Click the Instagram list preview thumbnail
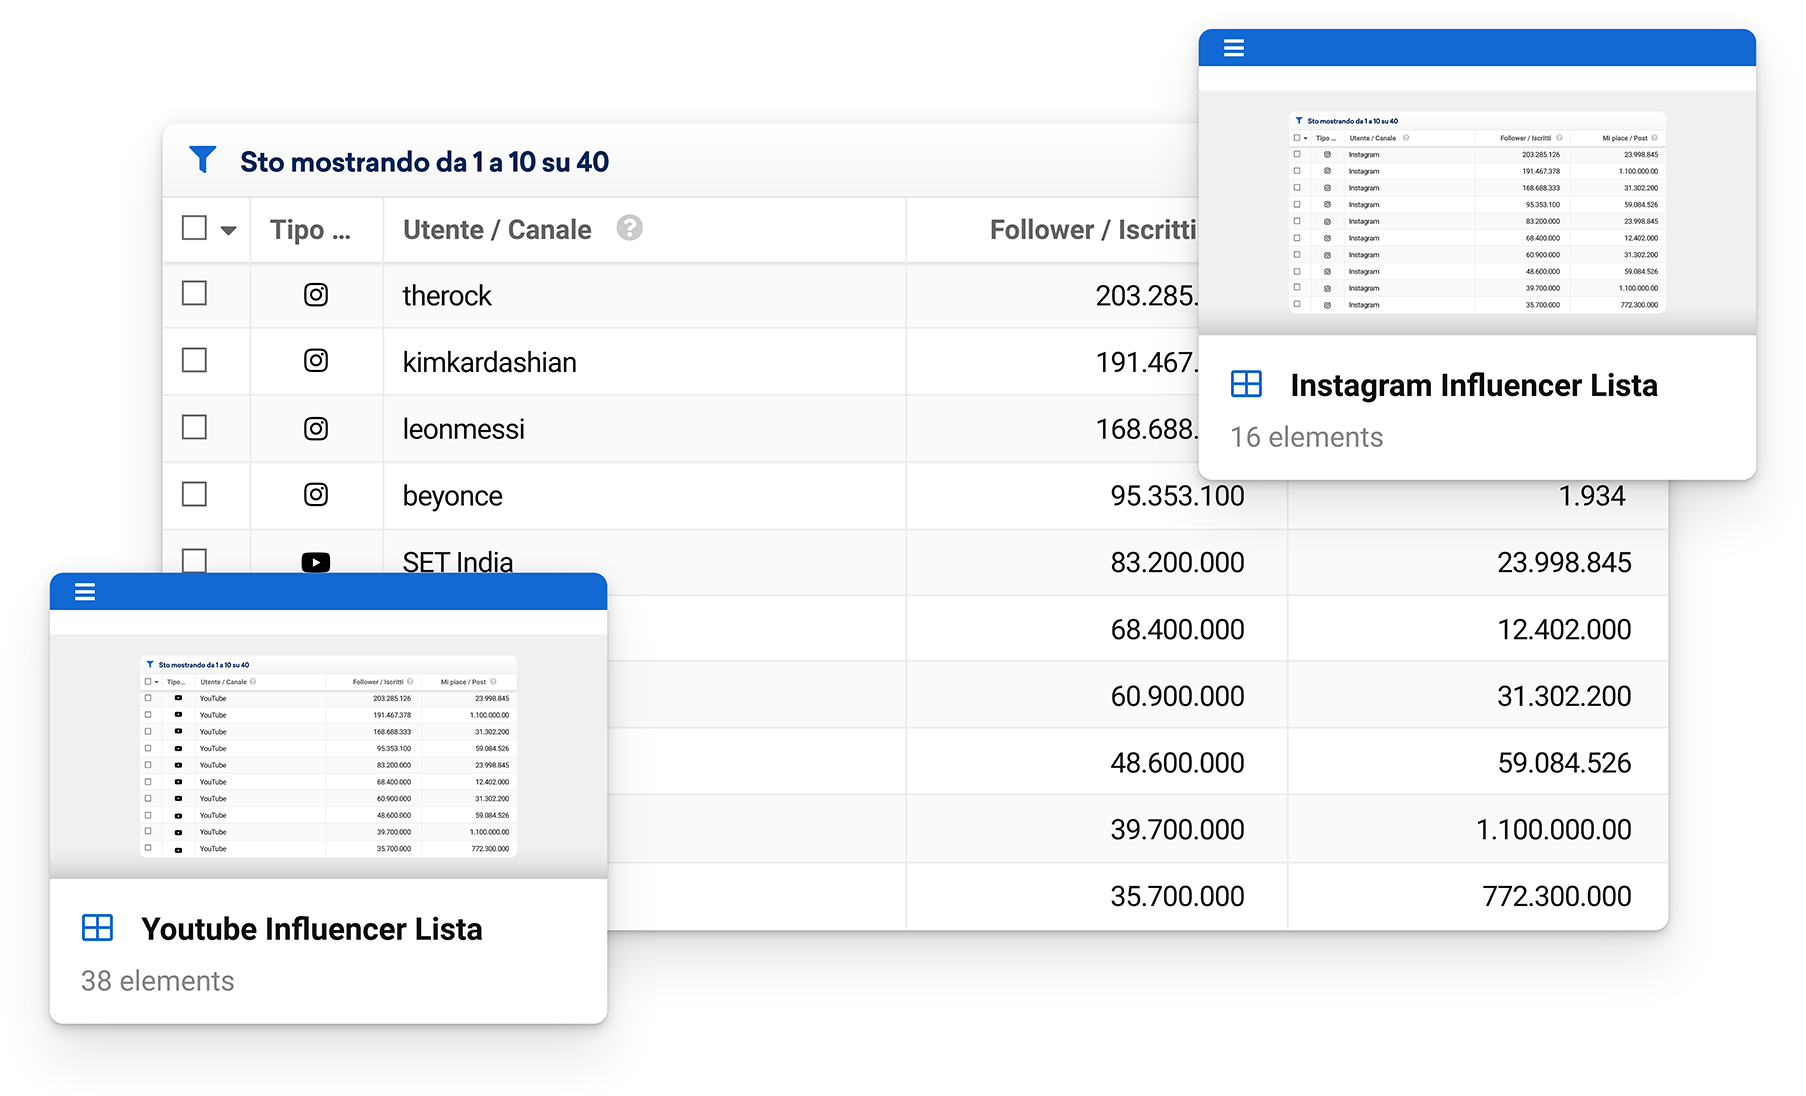This screenshot has height=1096, width=1806. tap(1477, 212)
